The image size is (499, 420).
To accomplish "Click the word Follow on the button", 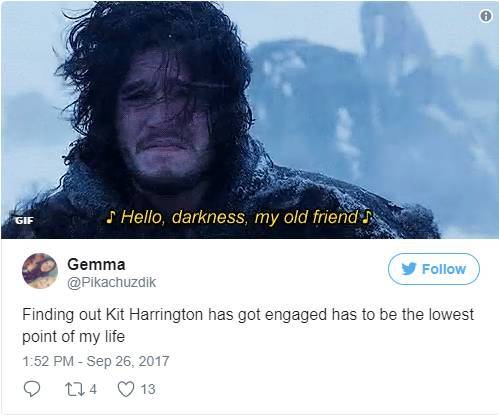I will [x=444, y=269].
